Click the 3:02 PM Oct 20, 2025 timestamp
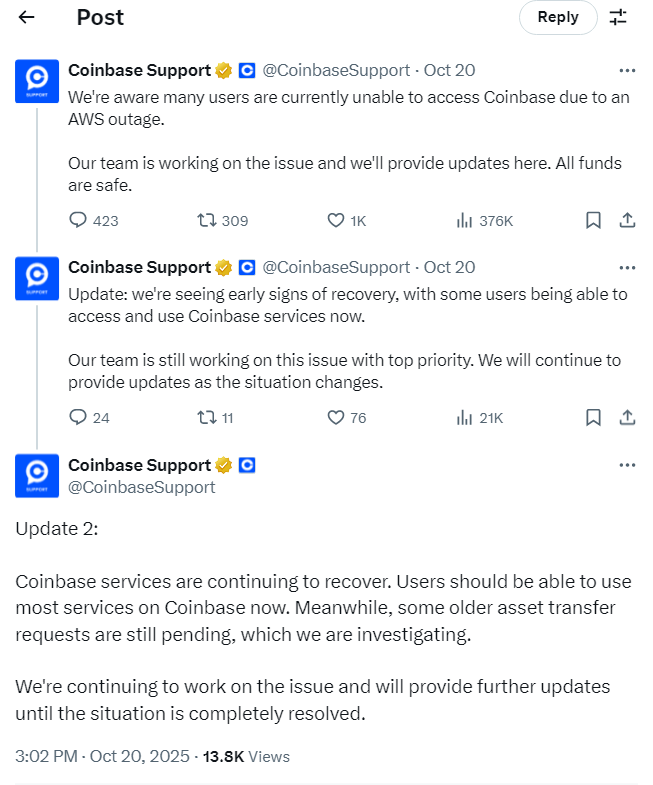This screenshot has height=785, width=653. point(103,756)
